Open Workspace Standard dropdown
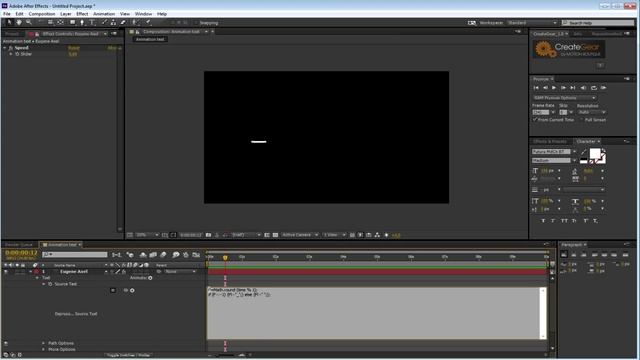The image size is (640, 360). pyautogui.click(x=532, y=23)
